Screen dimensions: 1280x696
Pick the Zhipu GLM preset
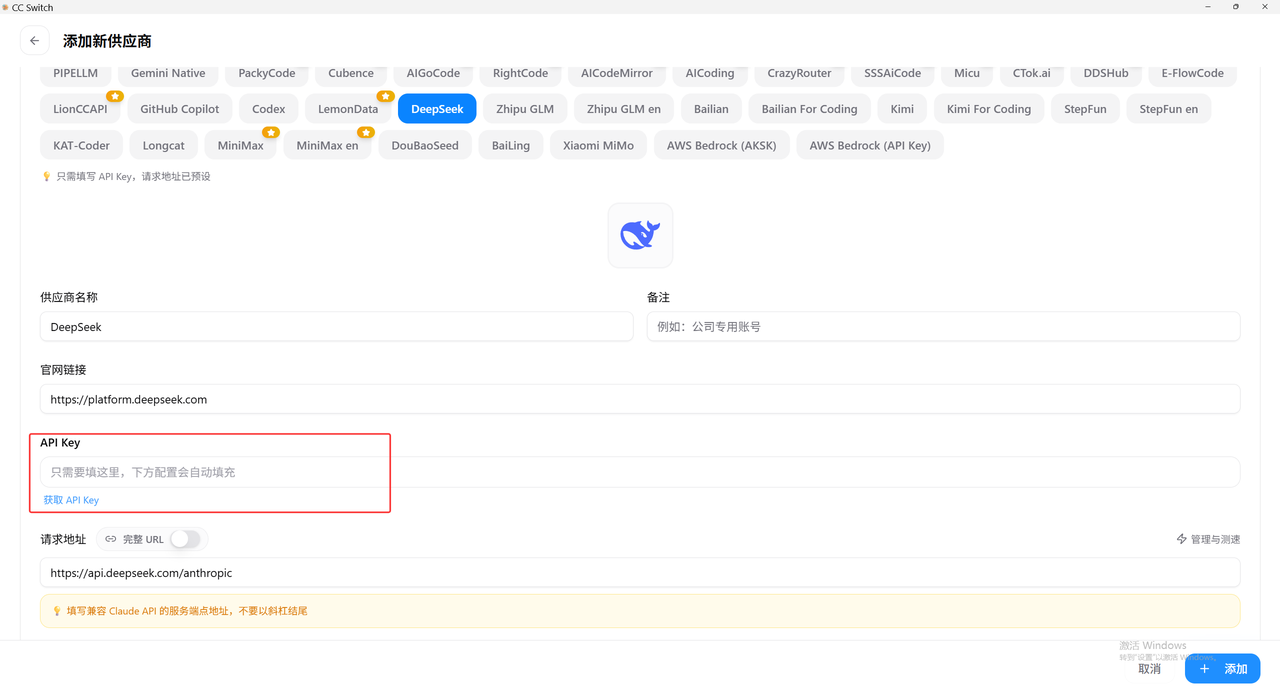click(525, 109)
